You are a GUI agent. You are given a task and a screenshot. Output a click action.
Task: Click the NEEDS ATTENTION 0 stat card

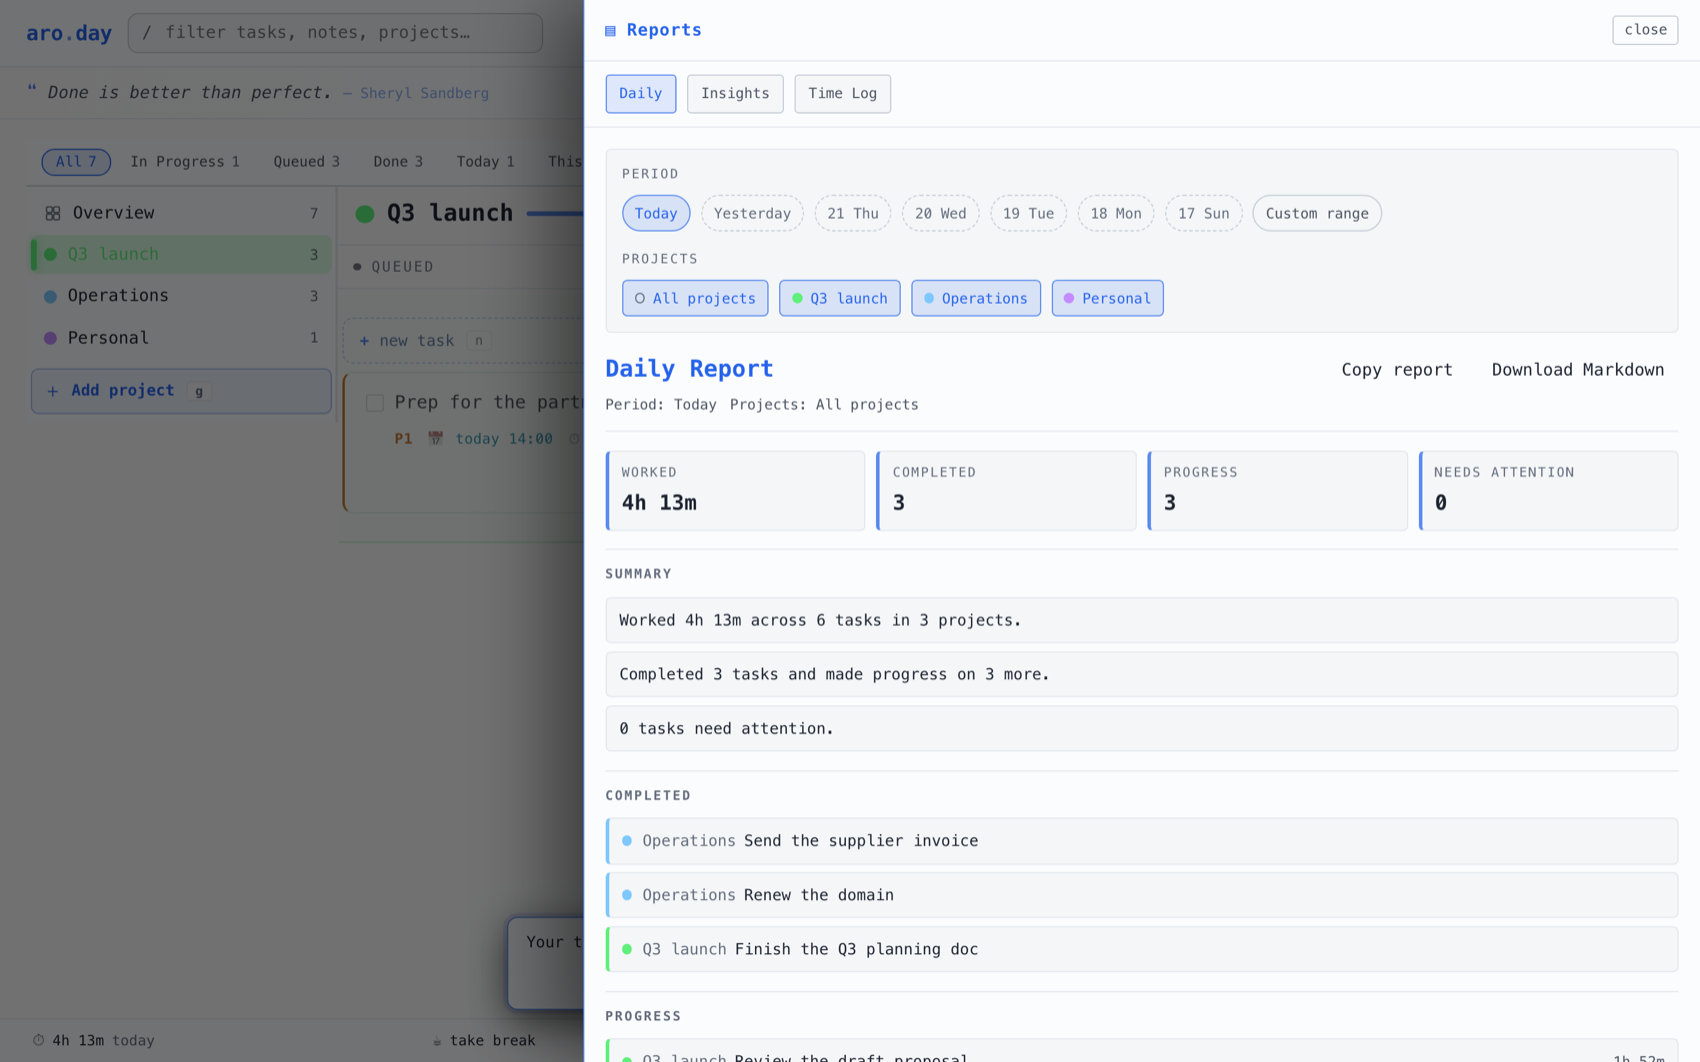1548,490
